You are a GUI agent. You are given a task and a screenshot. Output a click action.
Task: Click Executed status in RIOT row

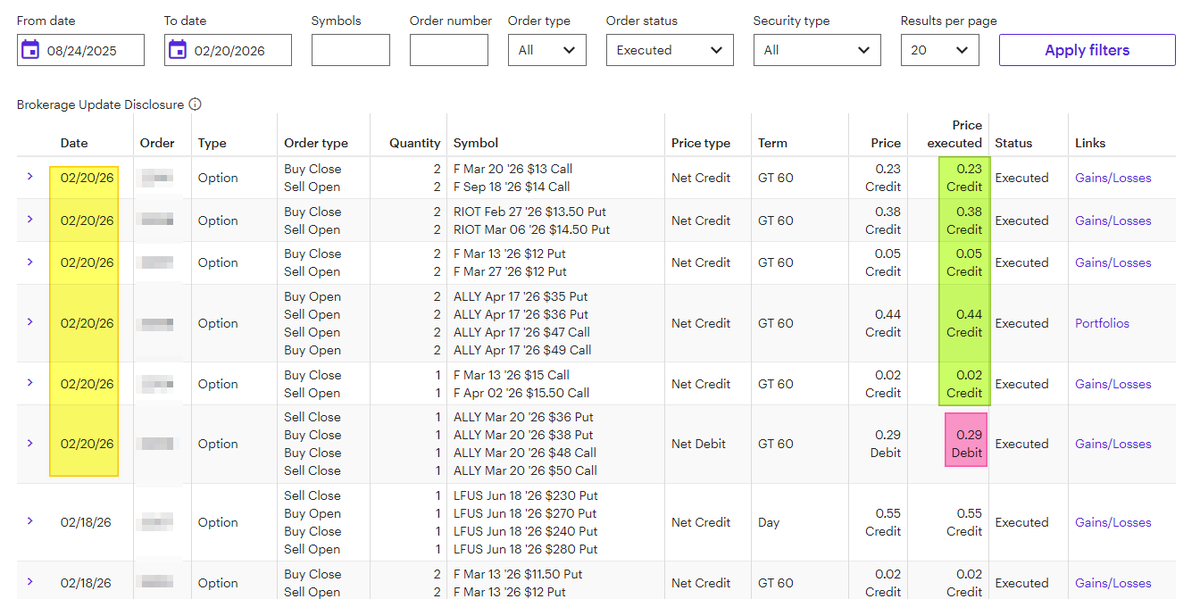click(1021, 221)
